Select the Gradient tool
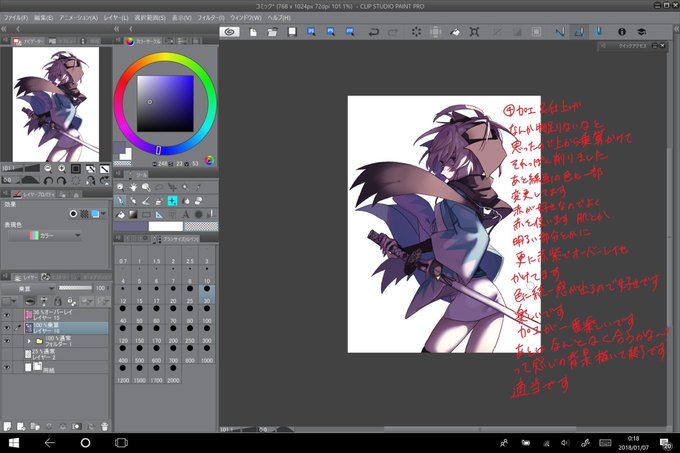Viewport: 680px width, 453px height. [133, 214]
